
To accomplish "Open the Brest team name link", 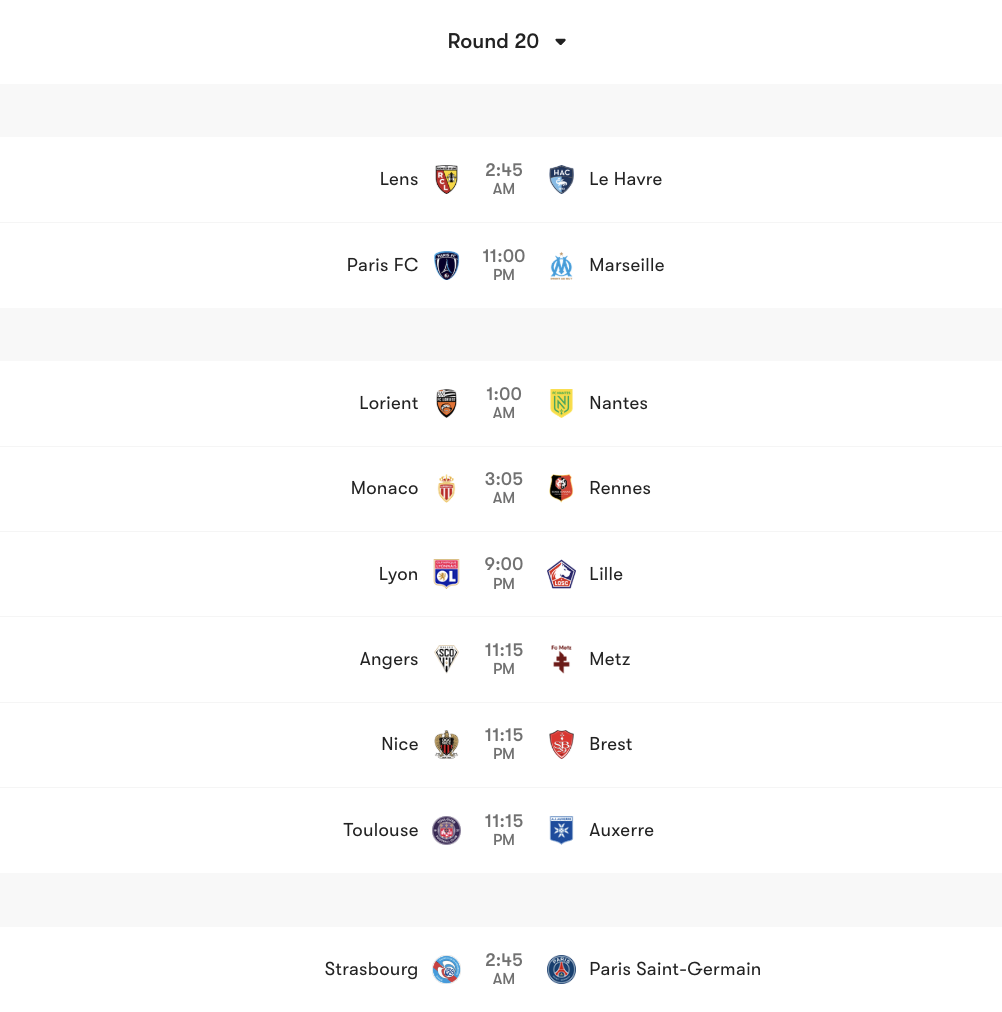I will pos(611,744).
